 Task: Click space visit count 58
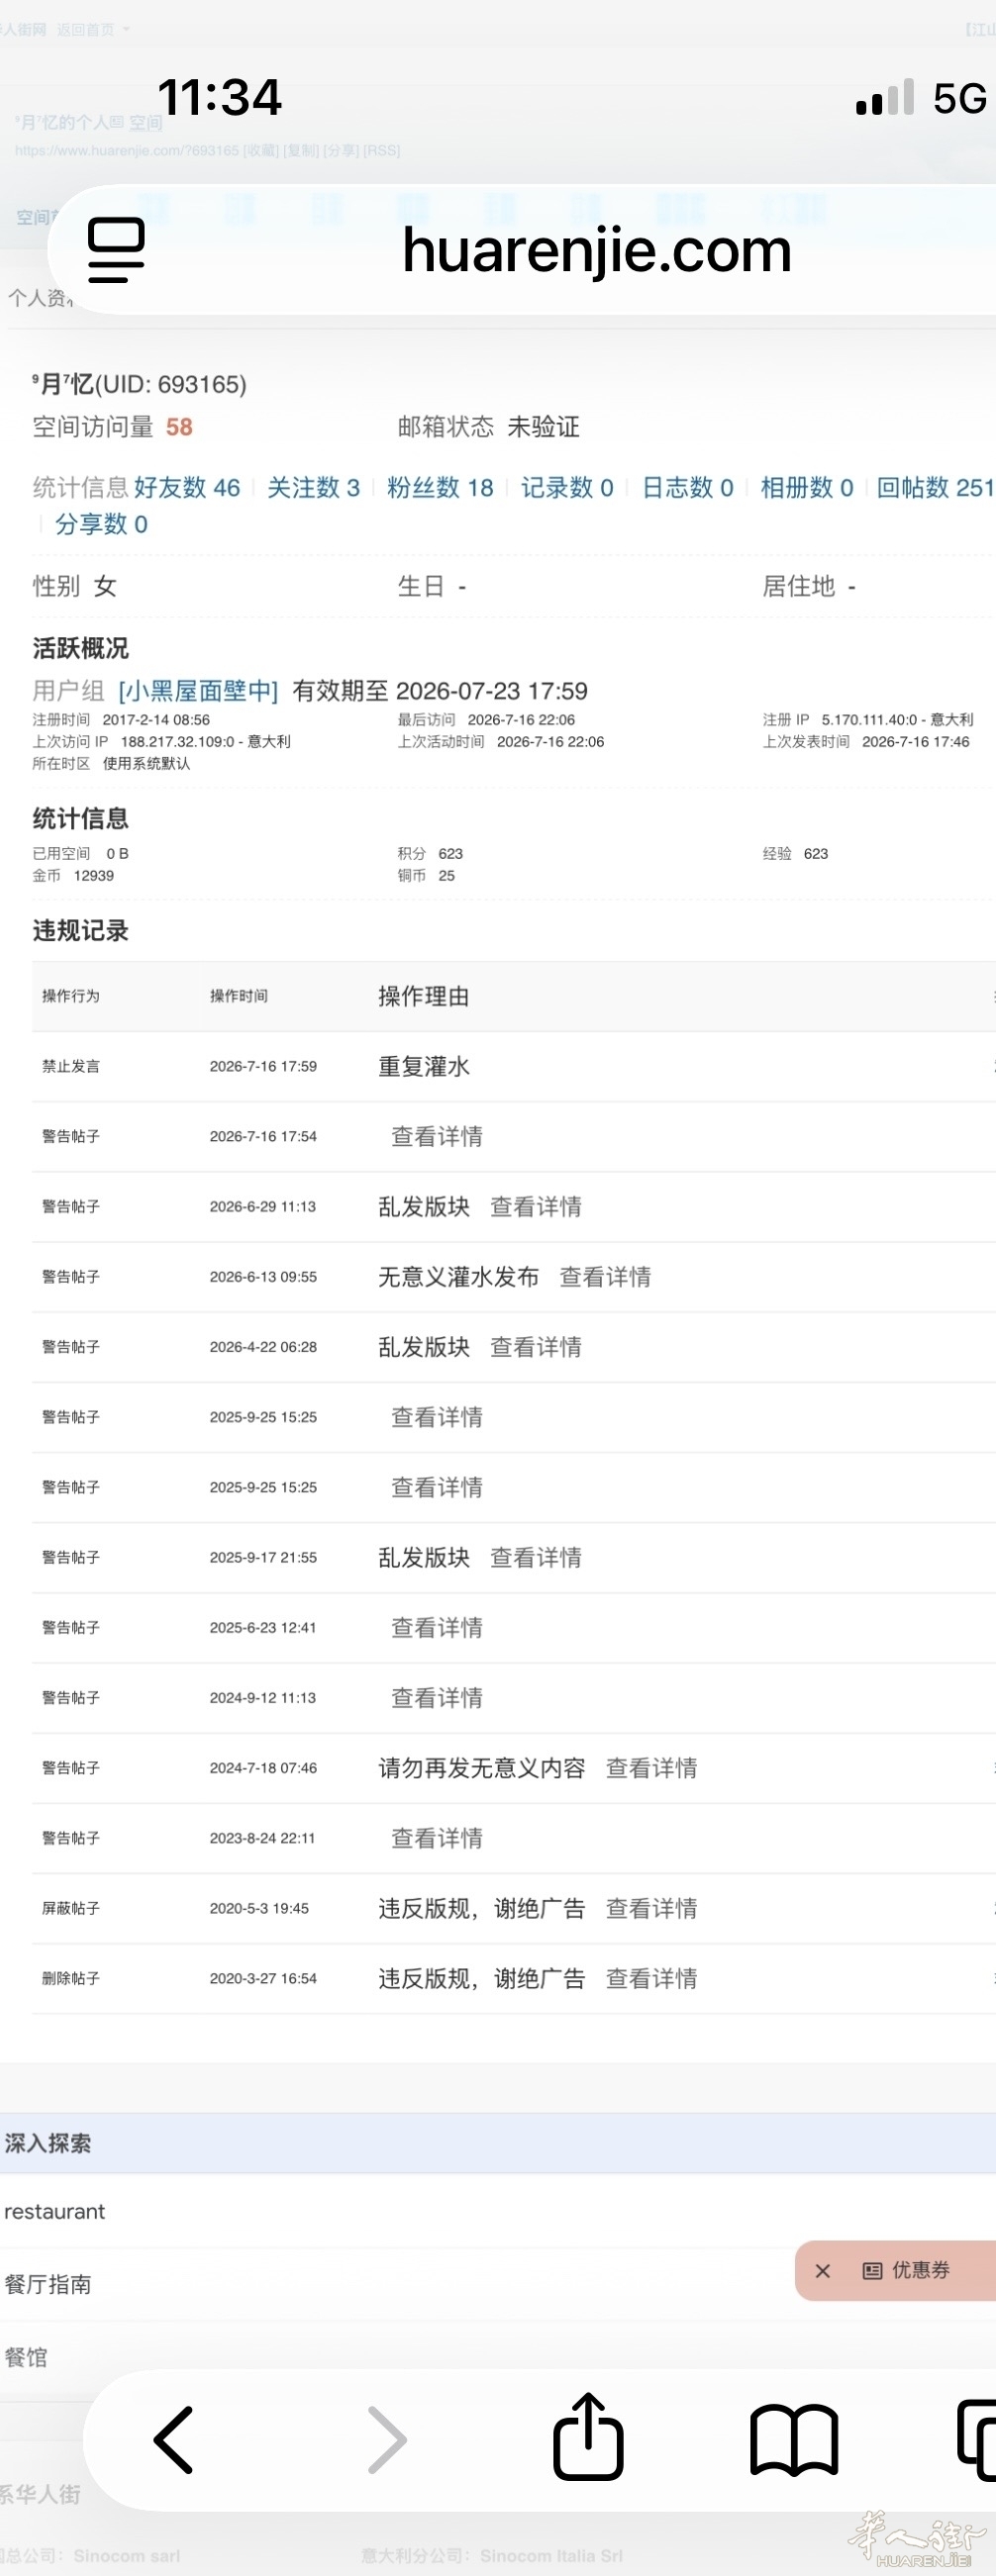tap(179, 427)
